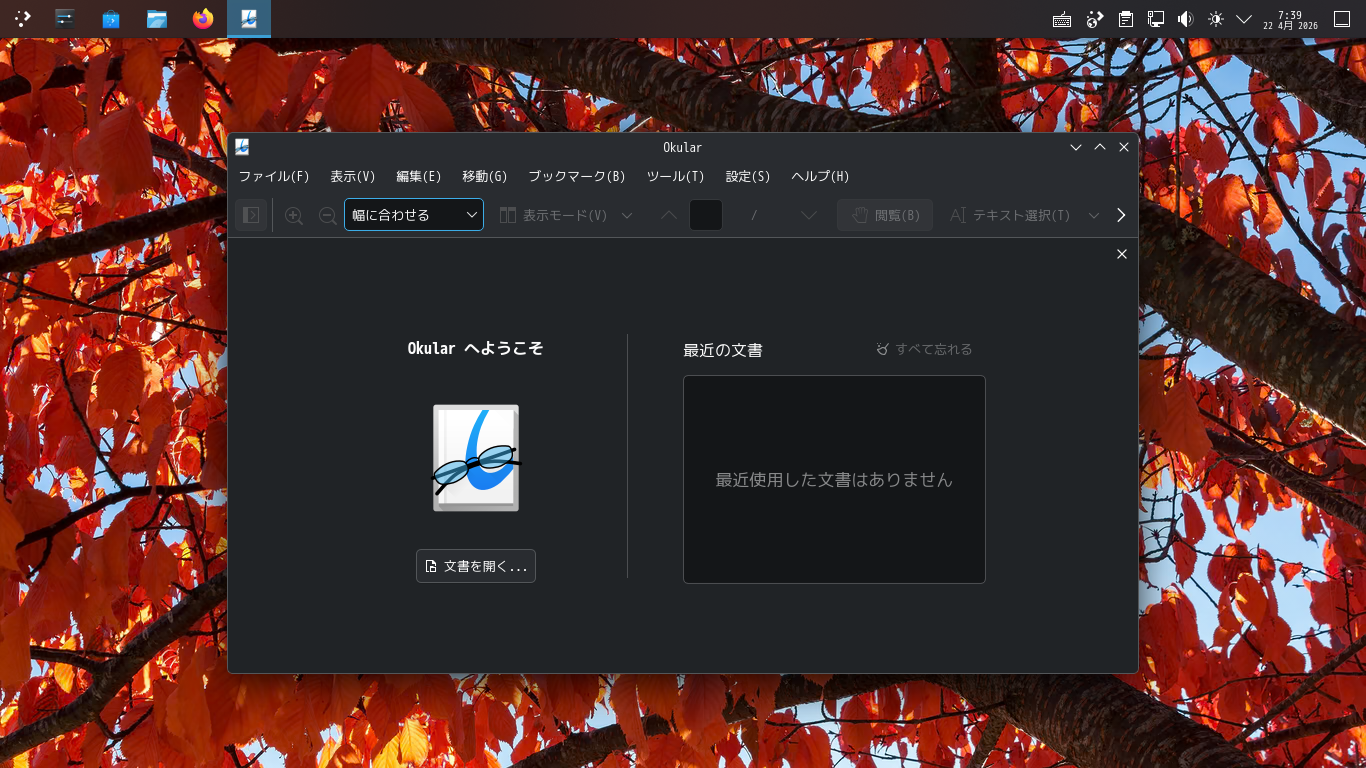Open the ファイル(F) menu

click(x=274, y=176)
